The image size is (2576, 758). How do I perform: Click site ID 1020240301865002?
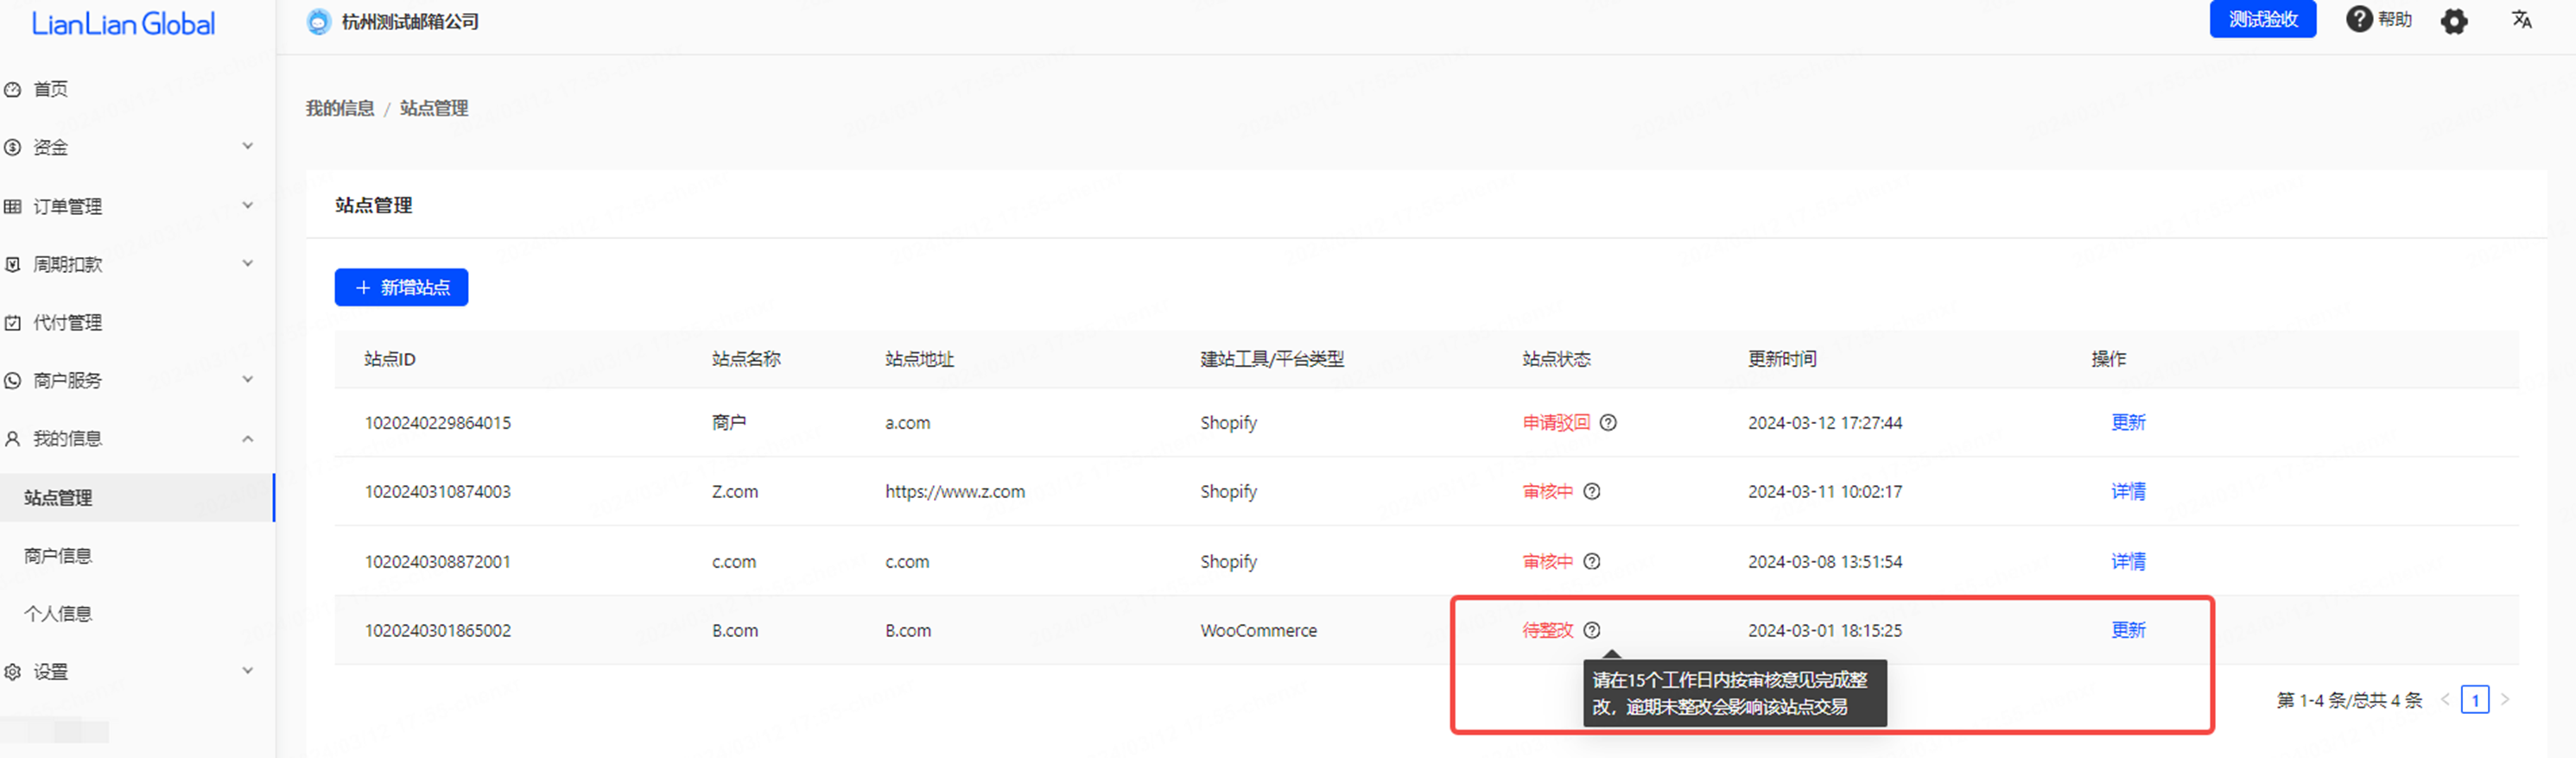point(438,632)
